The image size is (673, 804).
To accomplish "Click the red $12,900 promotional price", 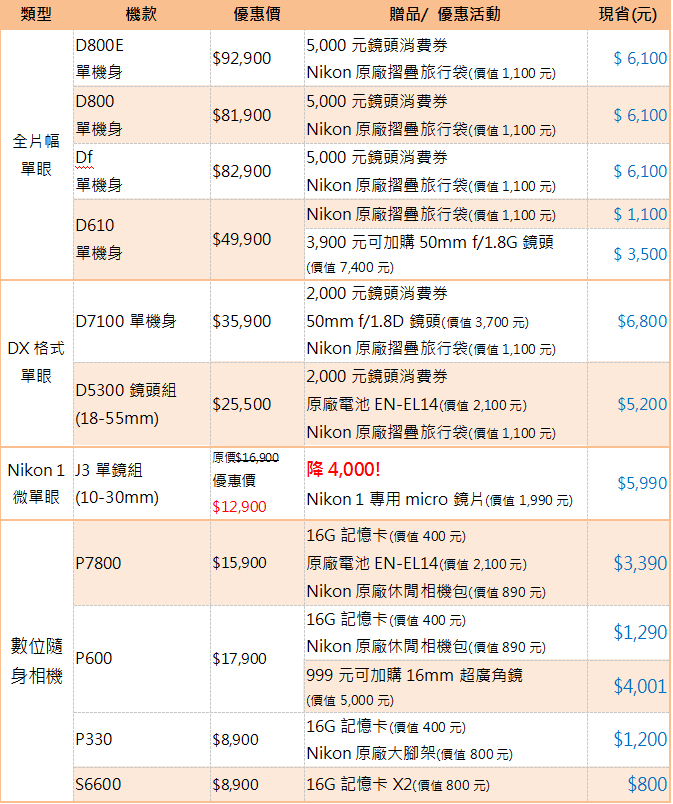I will 240,506.
